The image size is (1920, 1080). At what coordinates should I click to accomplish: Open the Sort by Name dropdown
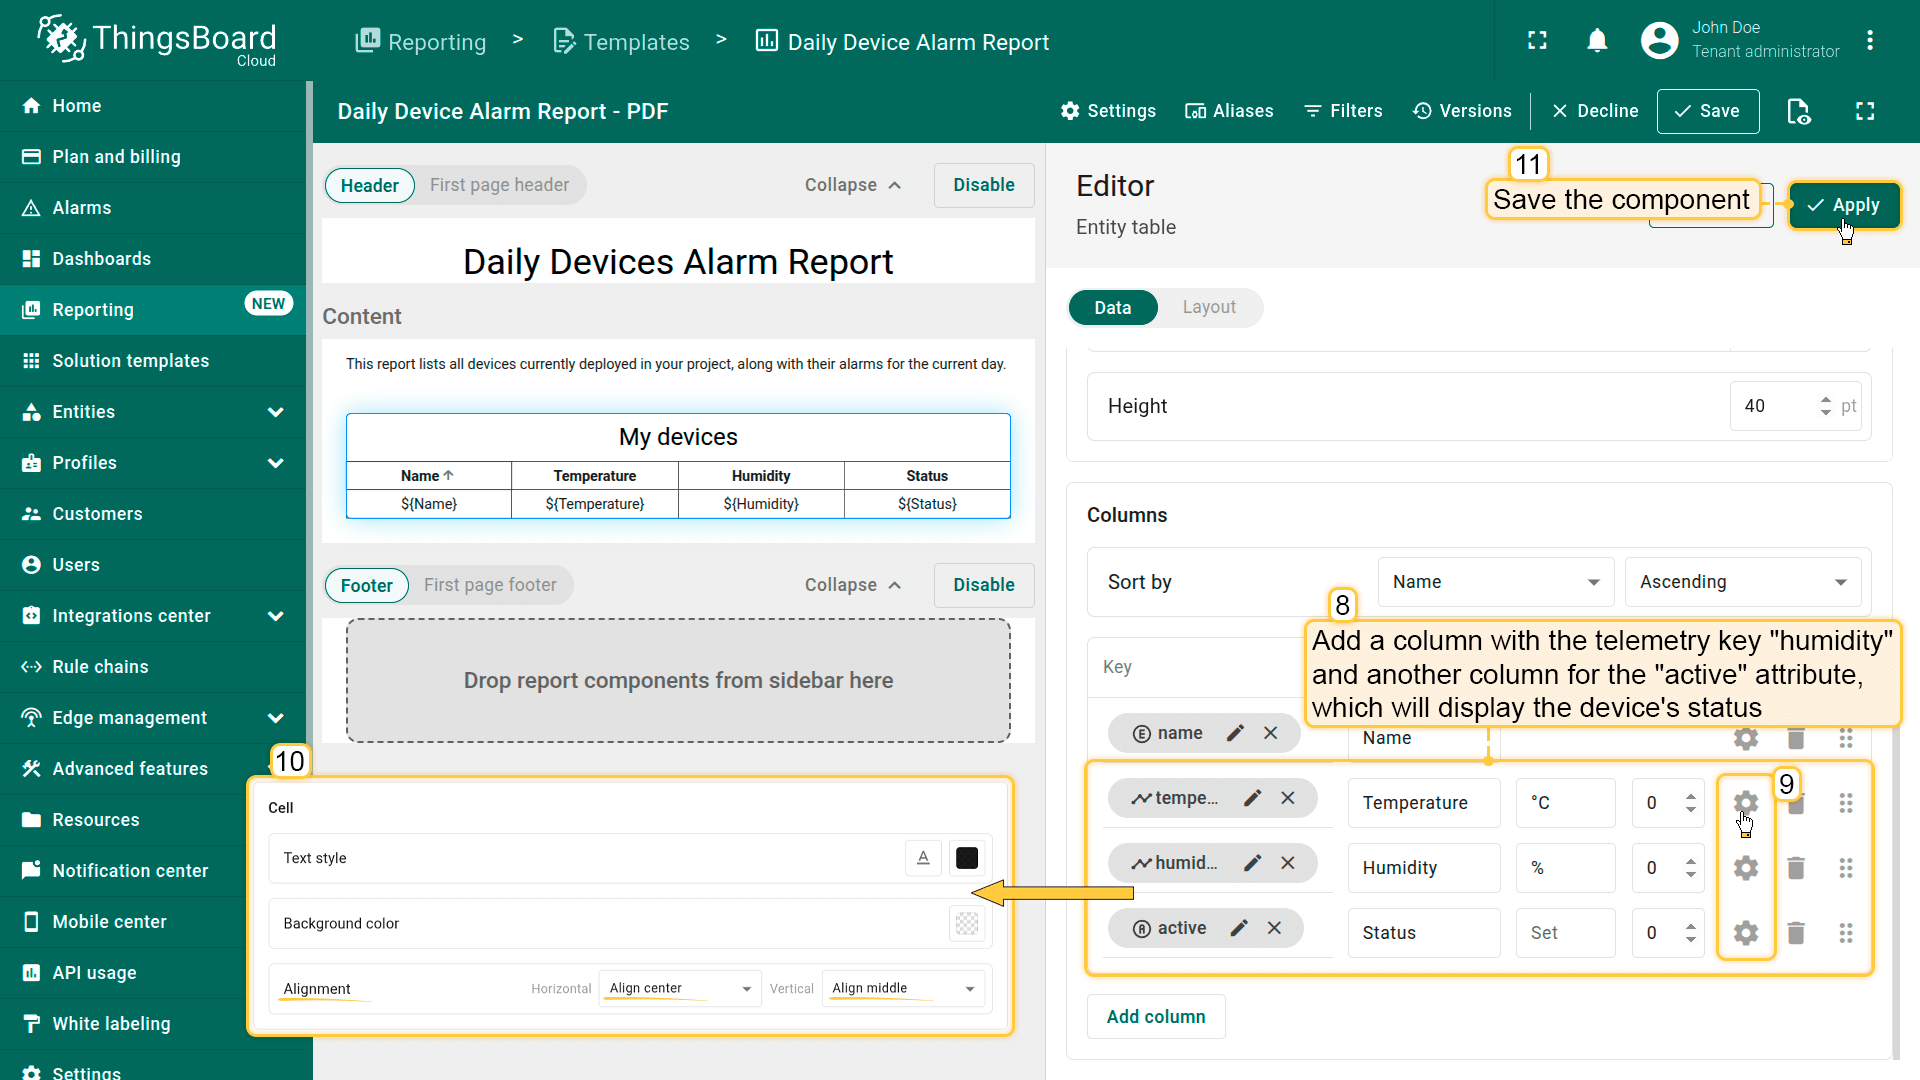point(1495,582)
